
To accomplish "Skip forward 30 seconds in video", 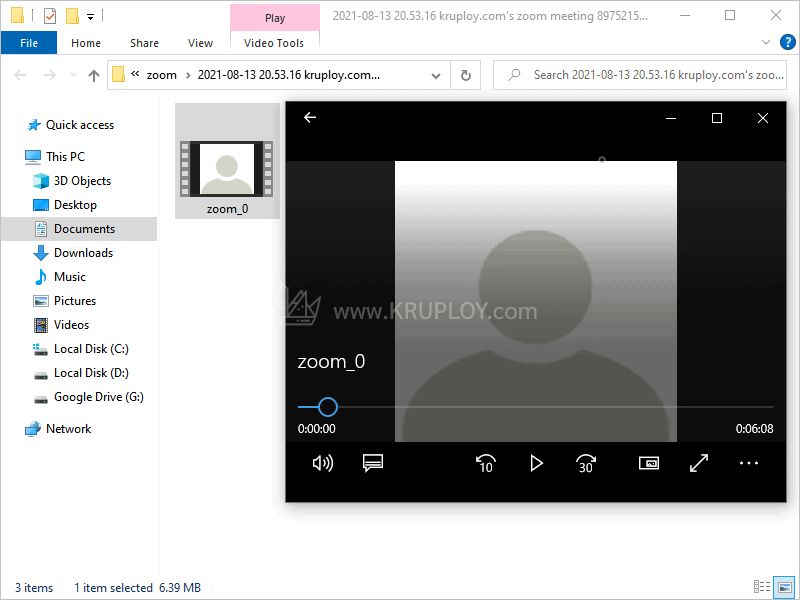I will point(586,463).
